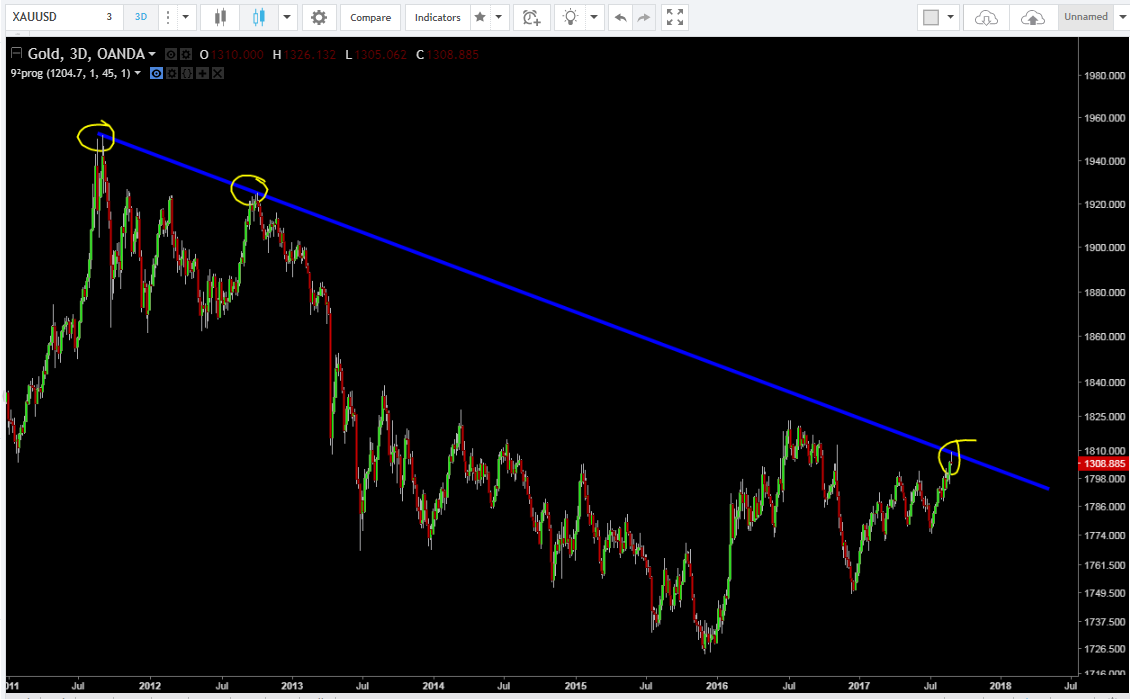The width and height of the screenshot is (1130, 699).
Task: Click the lightbulb ideas icon
Action: point(570,17)
